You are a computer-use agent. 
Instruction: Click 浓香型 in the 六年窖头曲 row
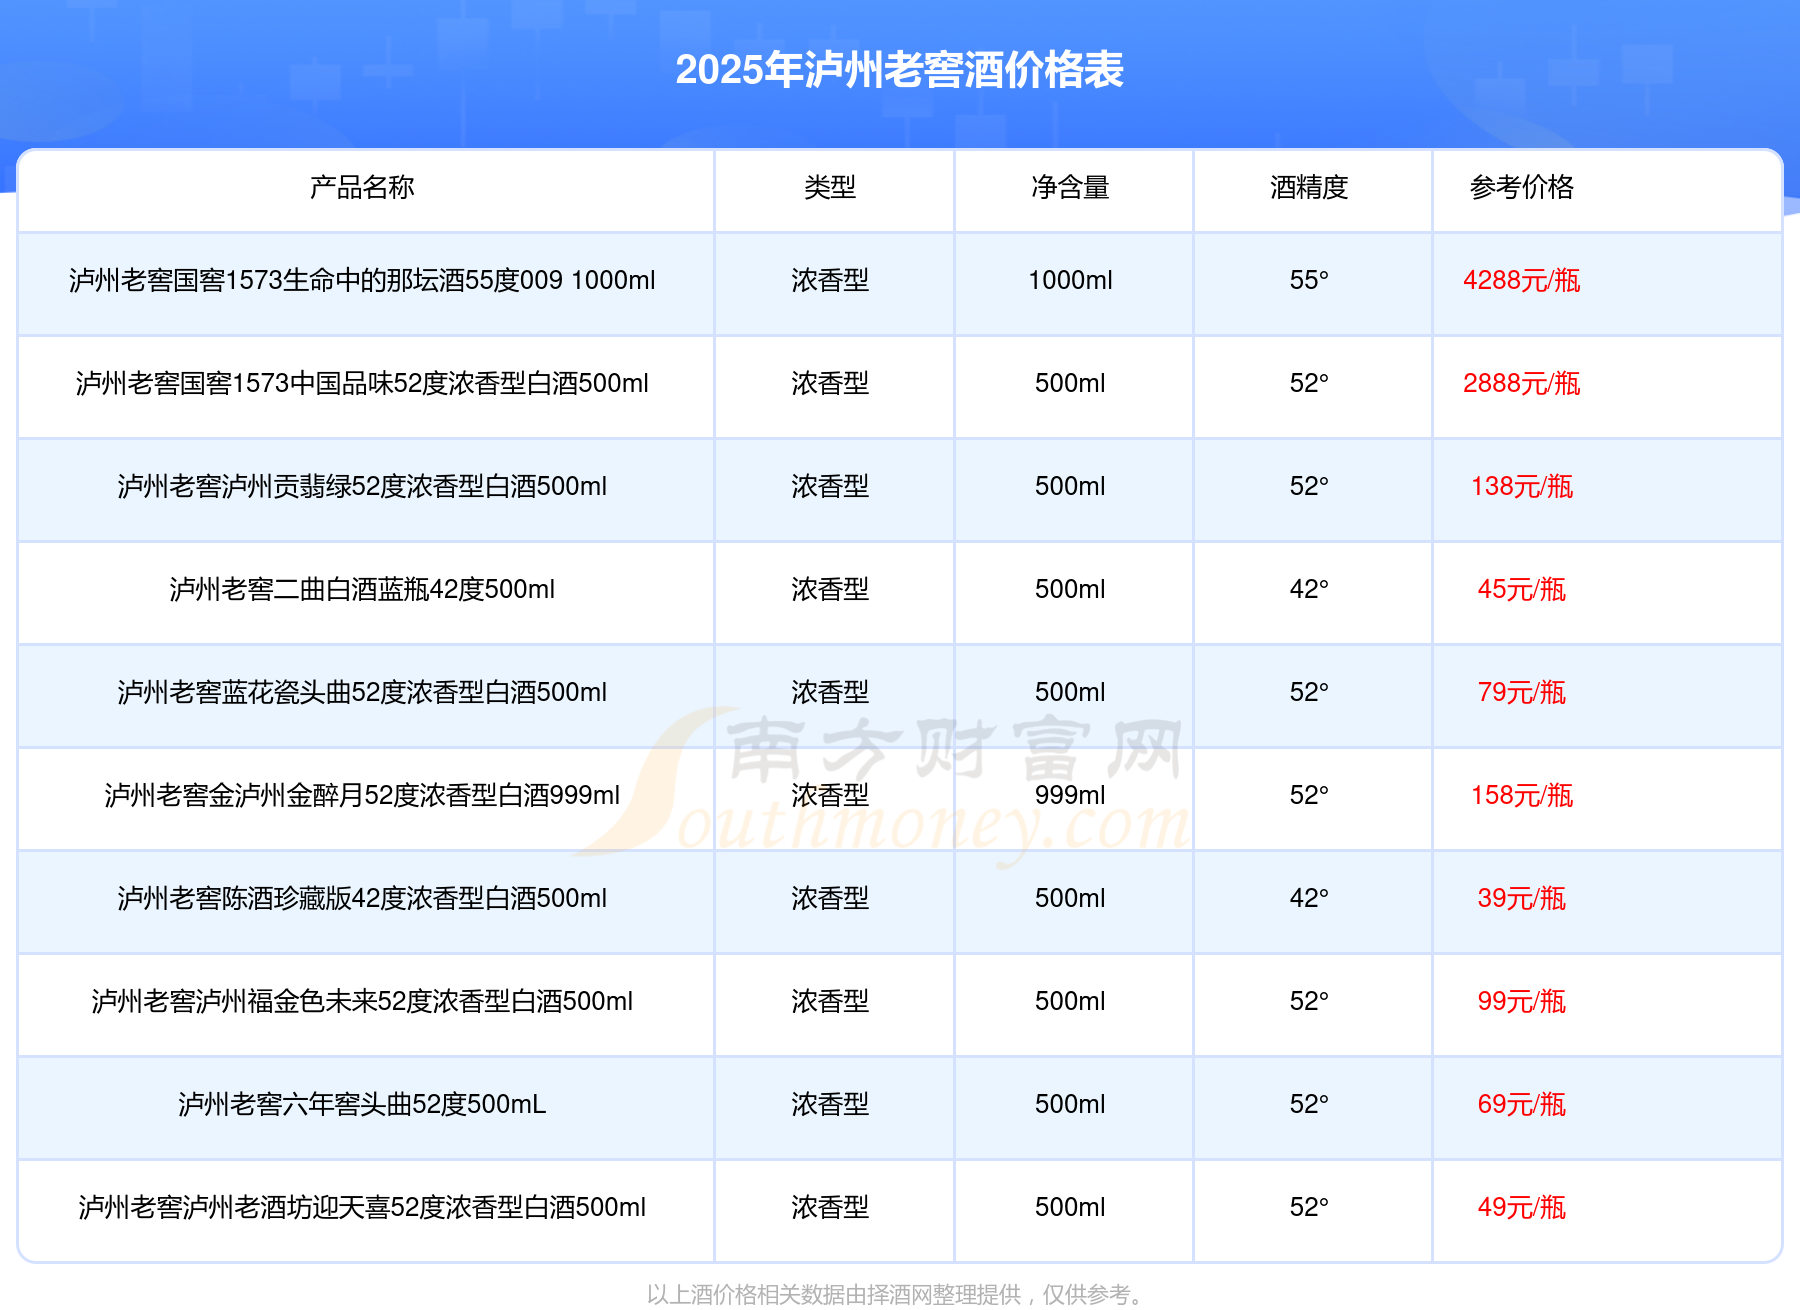pyautogui.click(x=830, y=1104)
